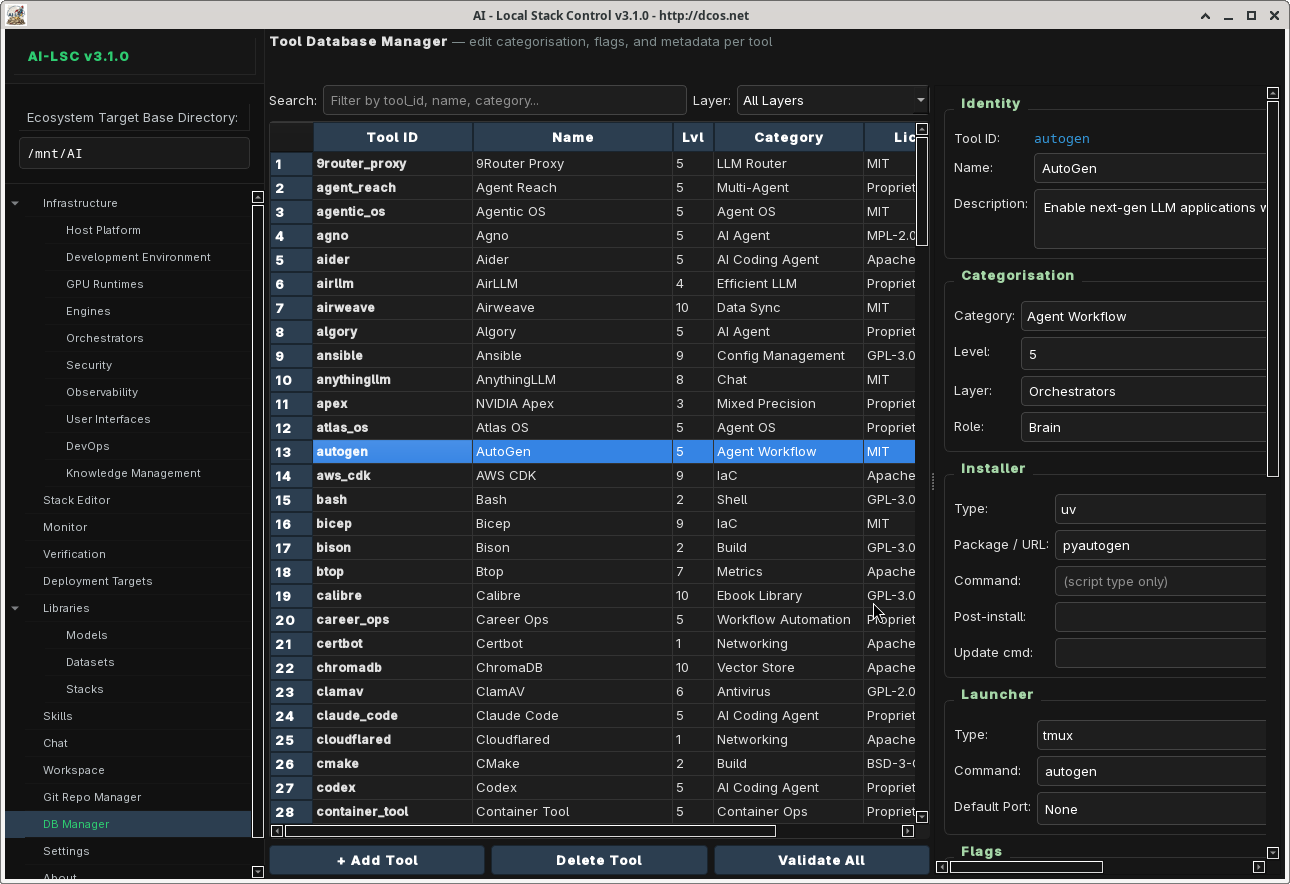Click the details panel scroll down arrow
The image size is (1290, 884).
coord(1273,853)
